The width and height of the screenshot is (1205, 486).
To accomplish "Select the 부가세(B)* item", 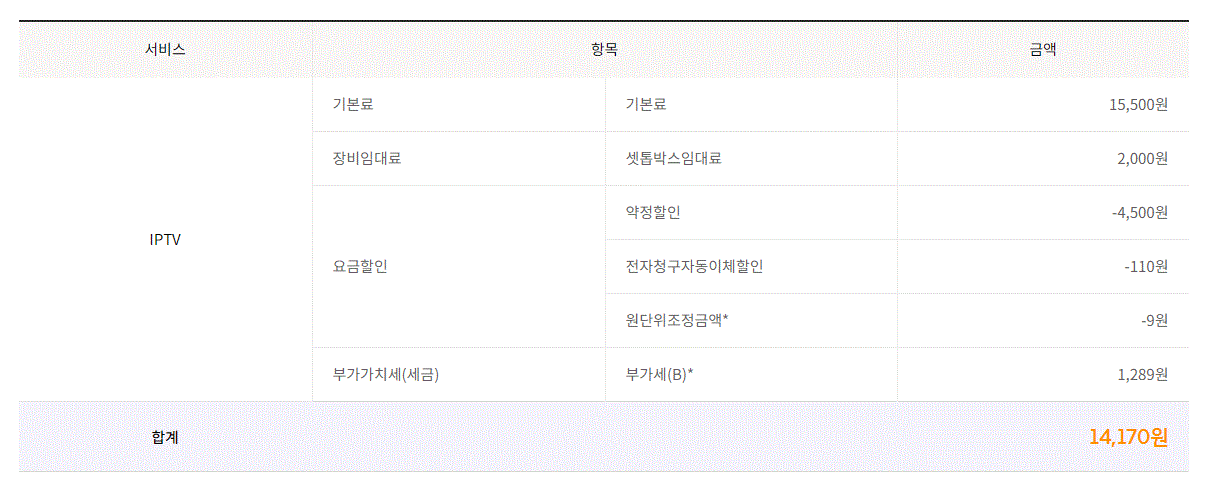I will coord(659,374).
